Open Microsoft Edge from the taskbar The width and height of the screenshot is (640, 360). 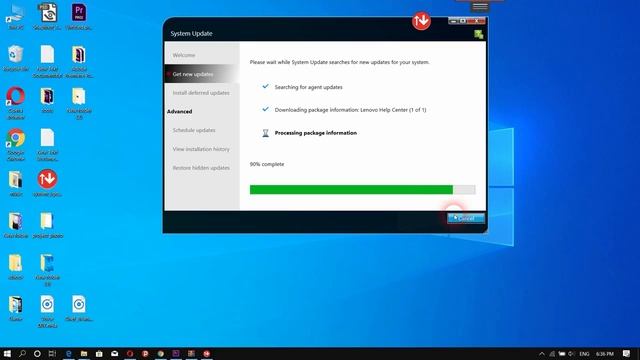(69, 353)
